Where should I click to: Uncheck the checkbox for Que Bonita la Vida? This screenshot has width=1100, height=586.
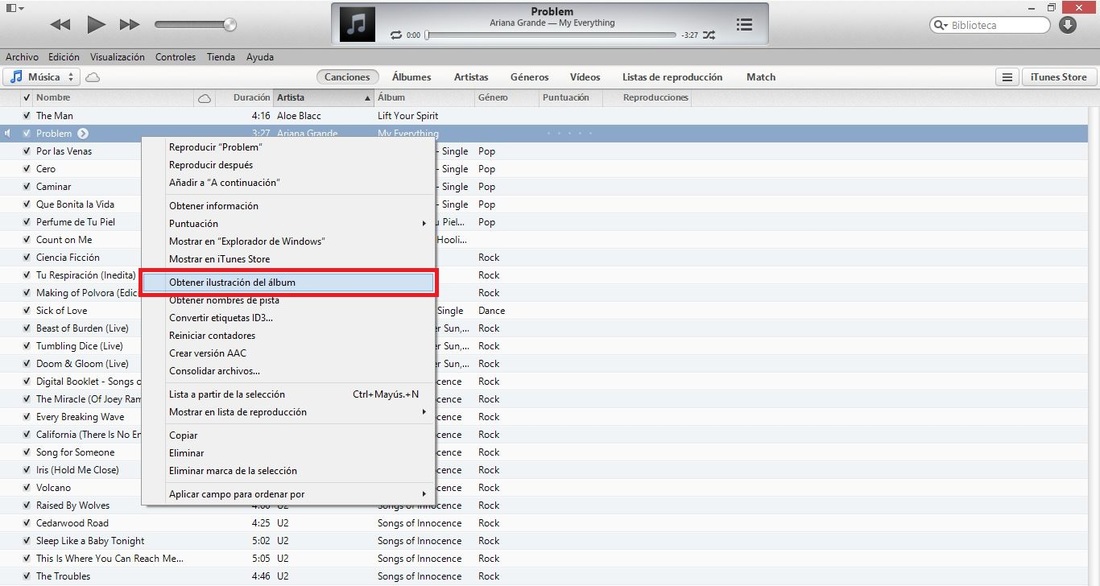(27, 204)
